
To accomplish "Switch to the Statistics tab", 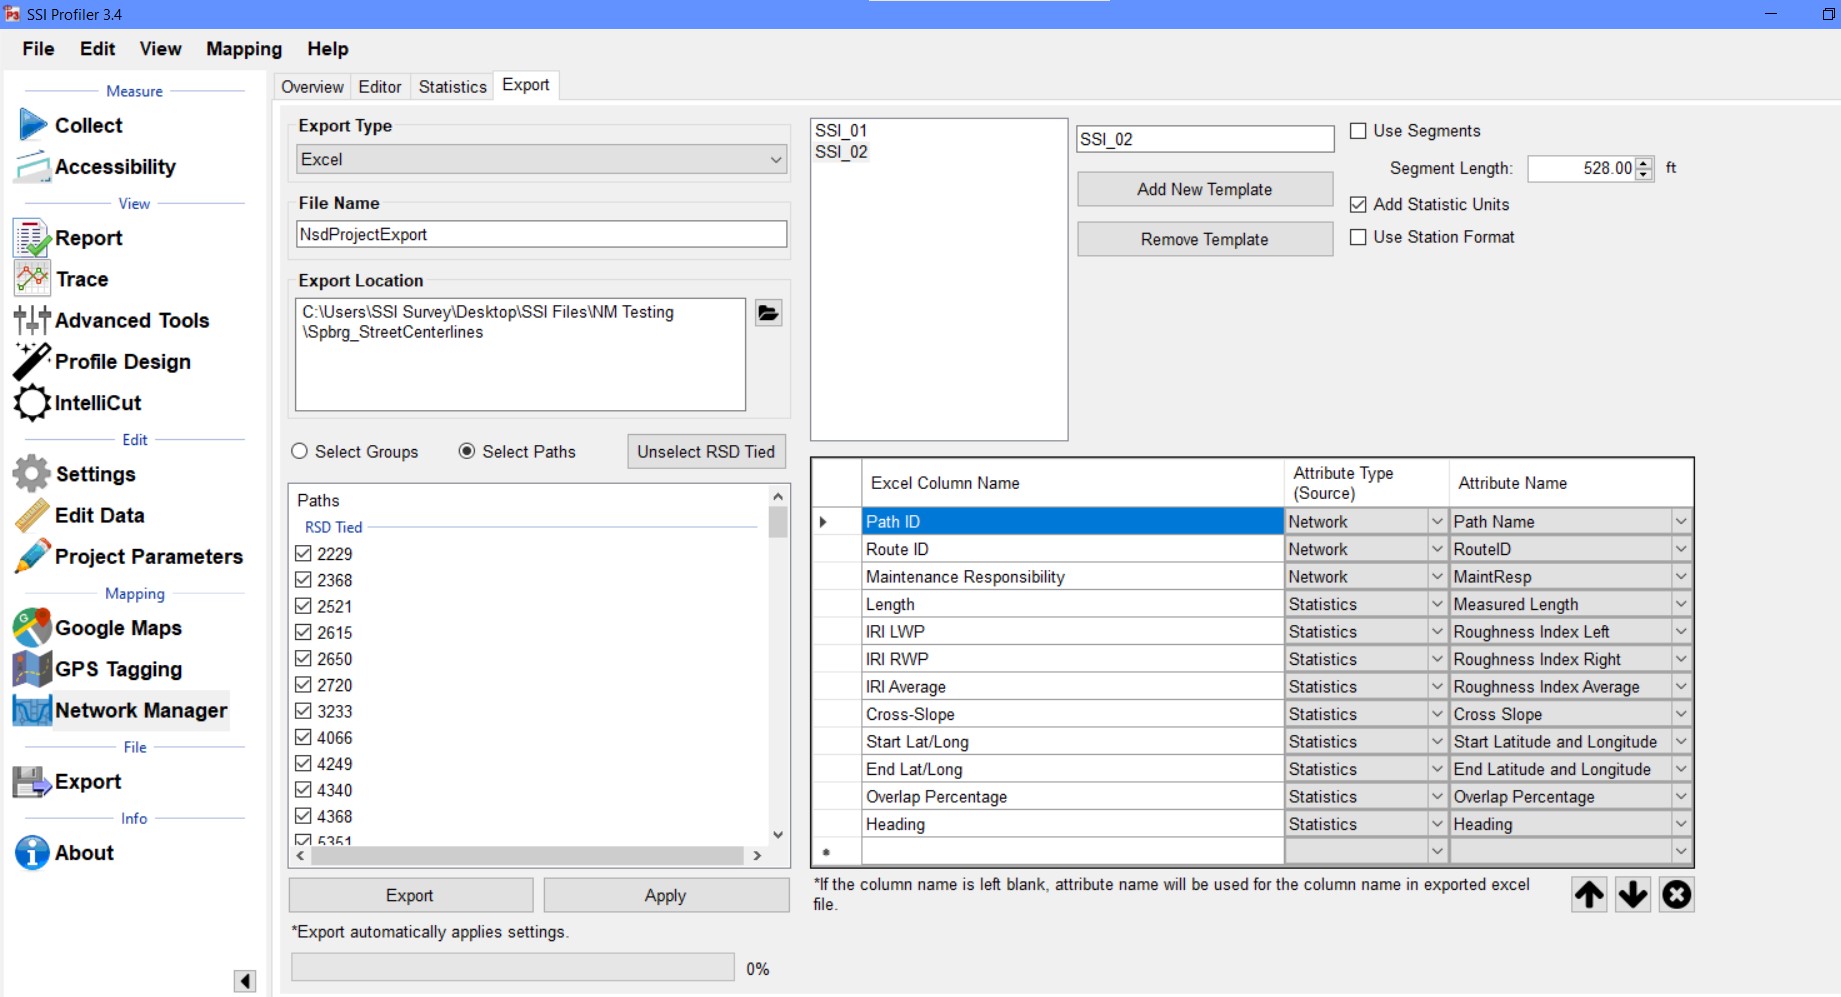I will [452, 87].
